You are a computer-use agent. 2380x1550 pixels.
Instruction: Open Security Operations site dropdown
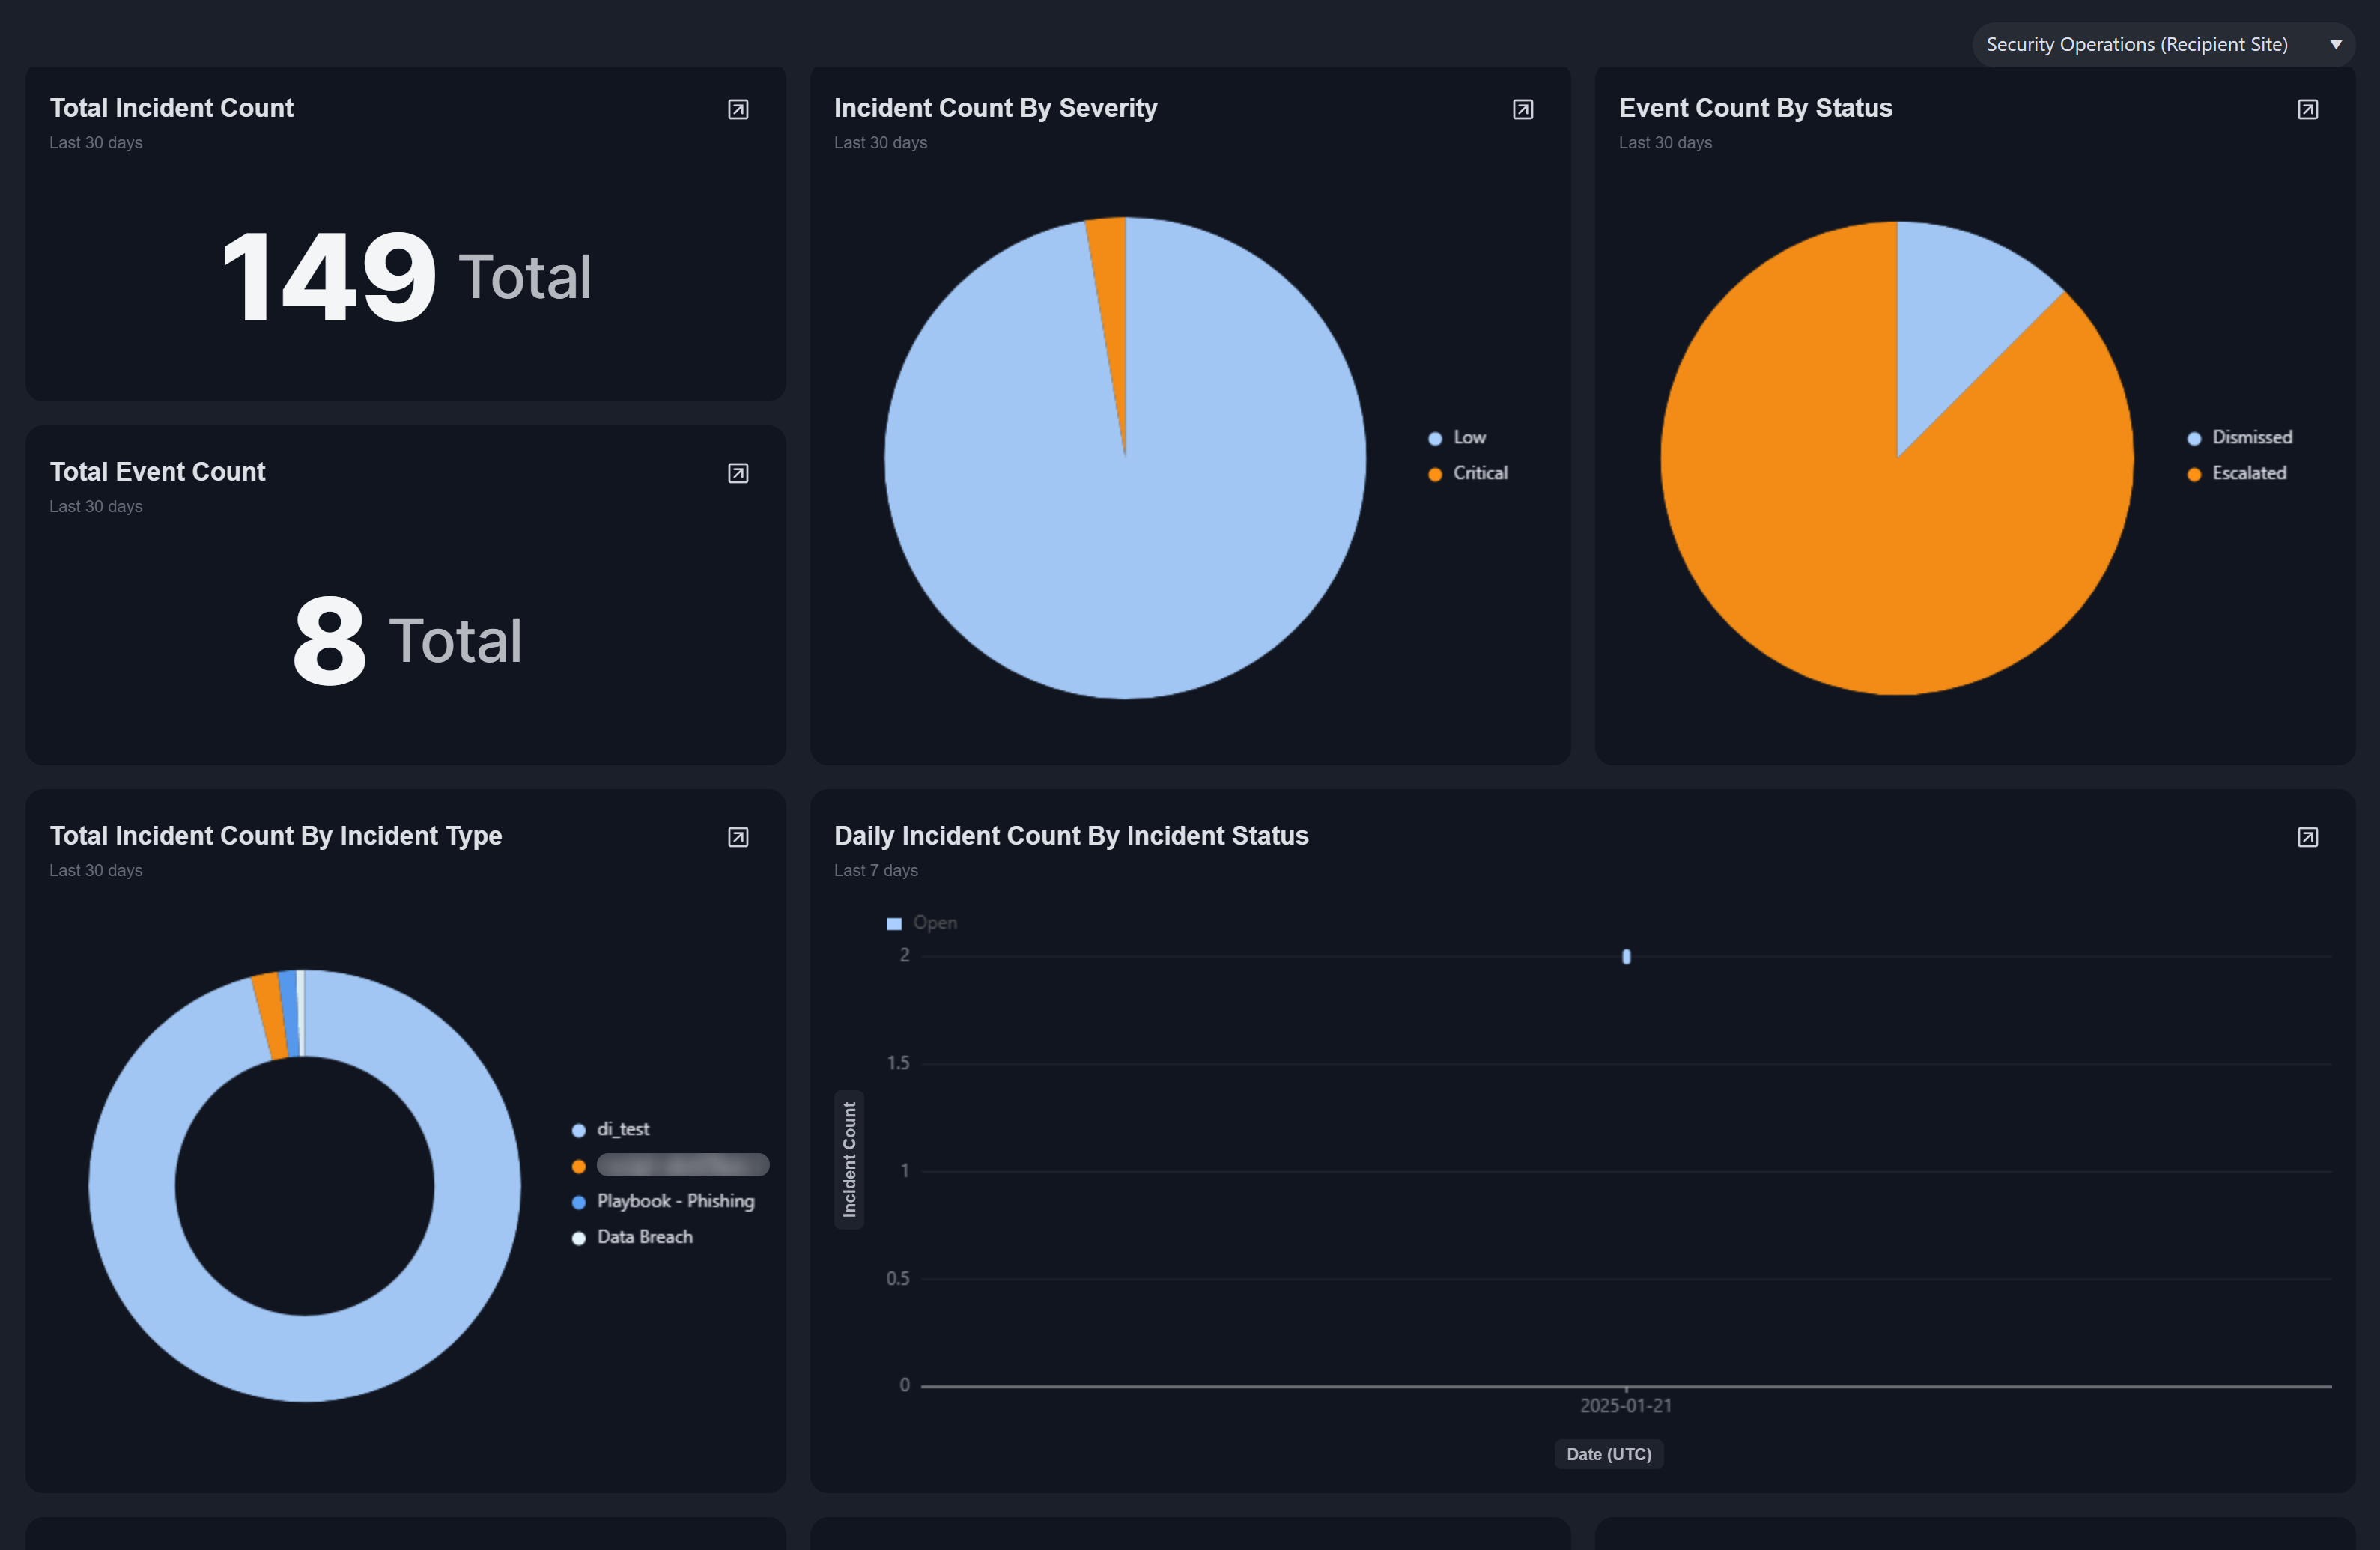pyautogui.click(x=2136, y=44)
